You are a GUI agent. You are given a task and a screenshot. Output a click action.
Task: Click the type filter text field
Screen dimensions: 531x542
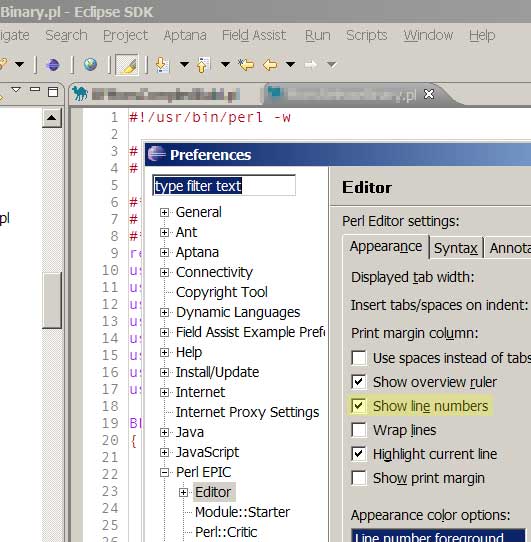coord(224,186)
